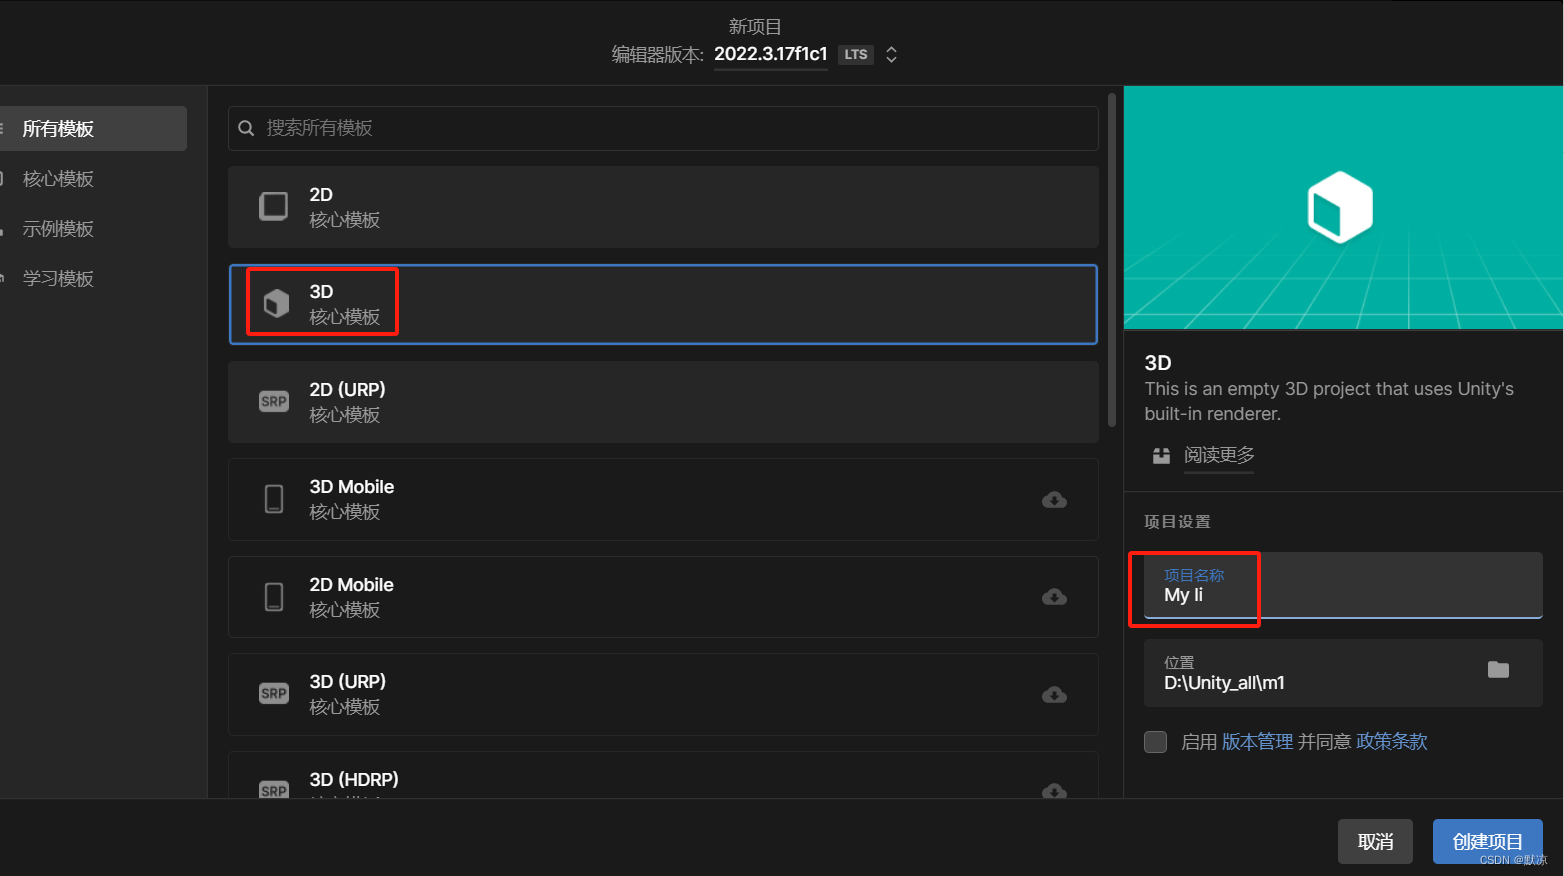Click the 3D Mobile phone icon
1564x876 pixels.
274,499
